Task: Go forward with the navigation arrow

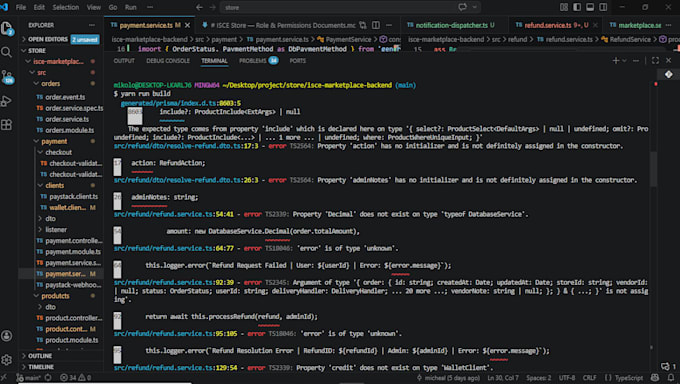Action: click(x=212, y=7)
